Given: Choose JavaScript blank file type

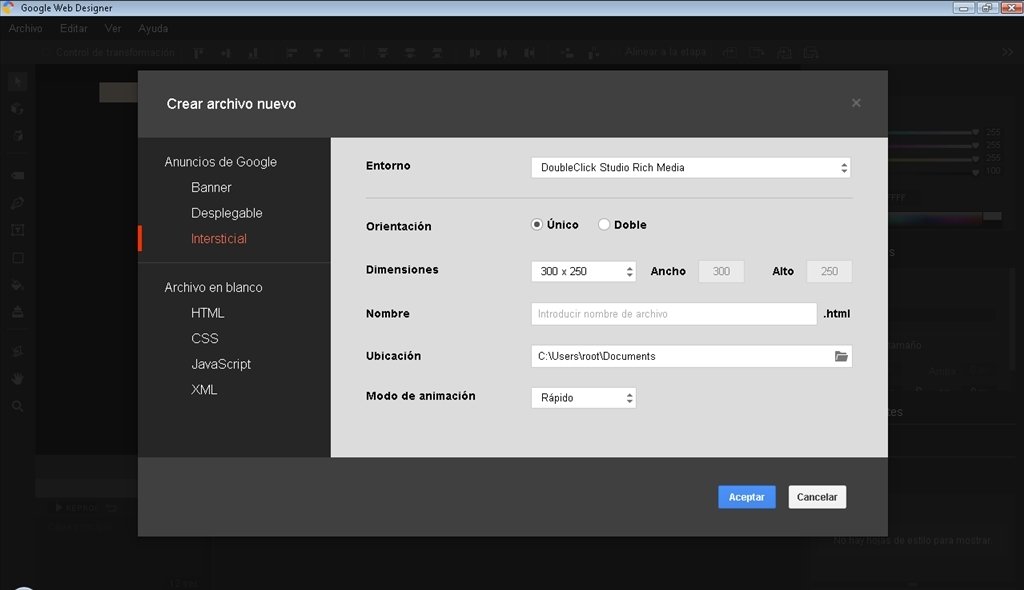Looking at the screenshot, I should tap(221, 364).
